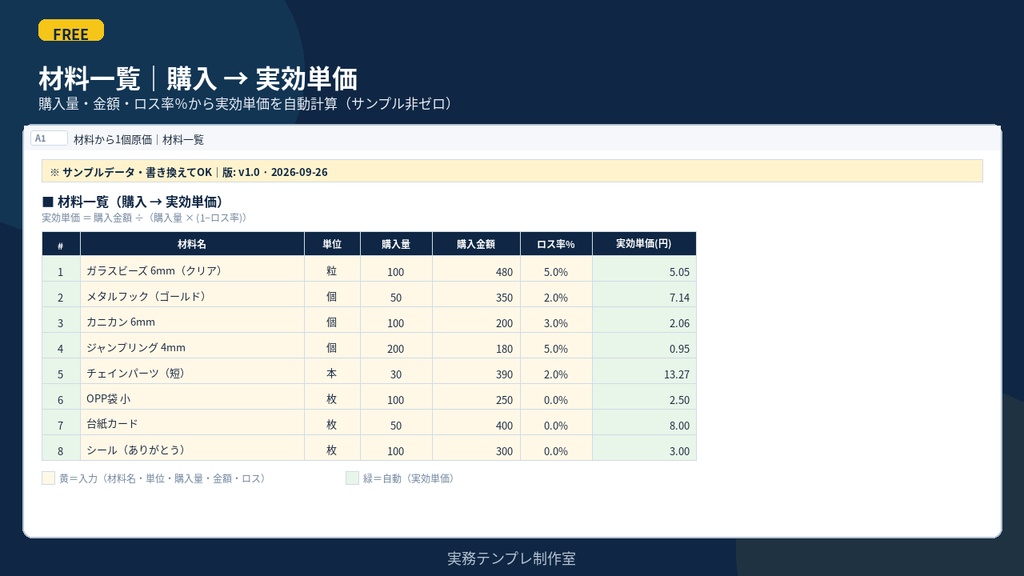Screen dimensions: 1024x576
Task: Click effective unit price 13.27
Action: point(644,373)
